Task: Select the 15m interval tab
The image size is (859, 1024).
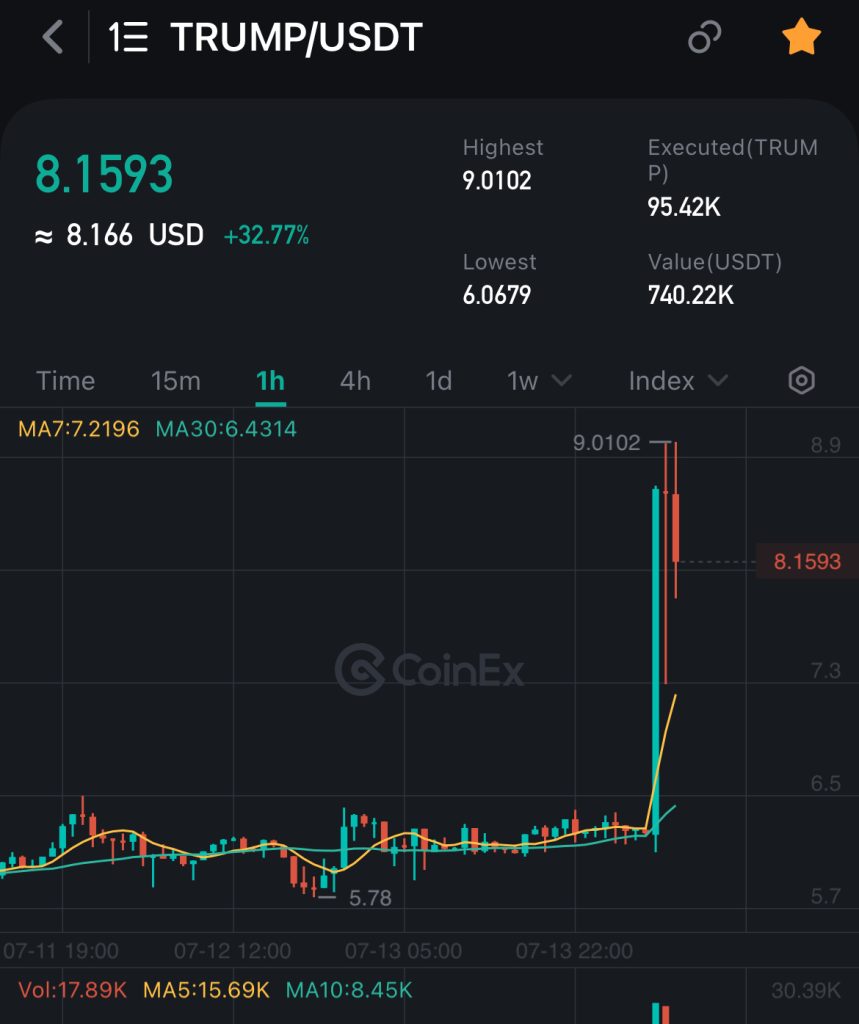Action: pyautogui.click(x=176, y=381)
